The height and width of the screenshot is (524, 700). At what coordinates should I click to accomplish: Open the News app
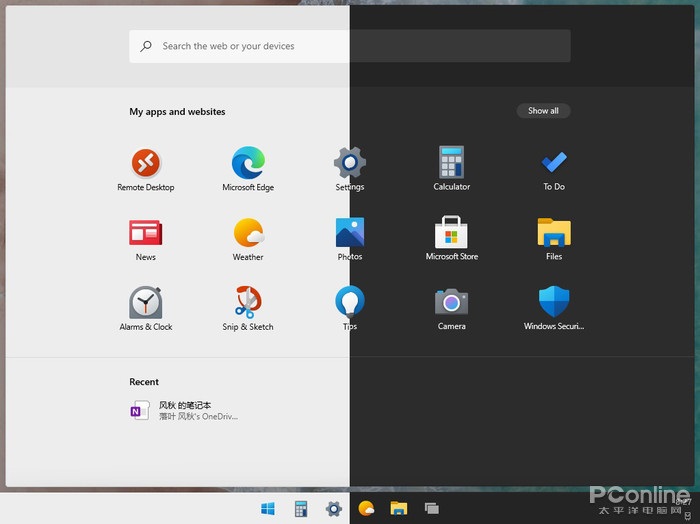(x=146, y=233)
